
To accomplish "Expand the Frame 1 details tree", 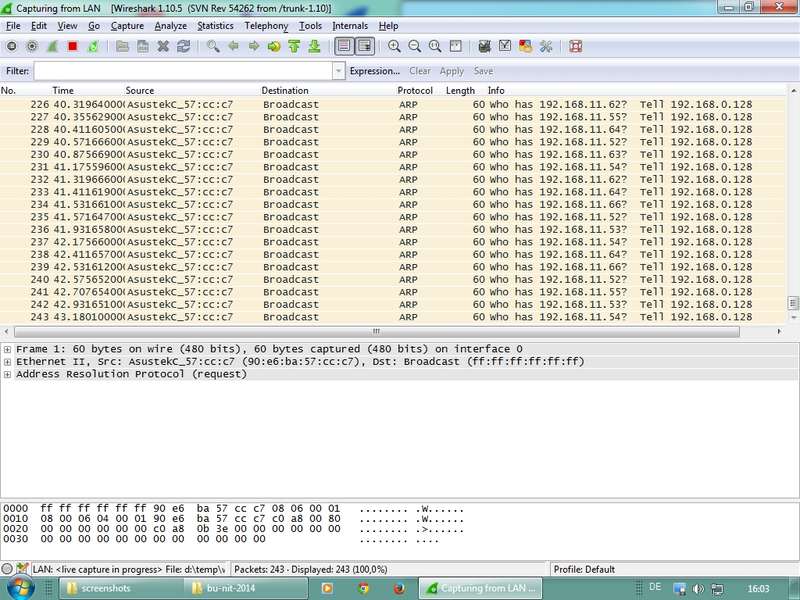I will (8, 349).
